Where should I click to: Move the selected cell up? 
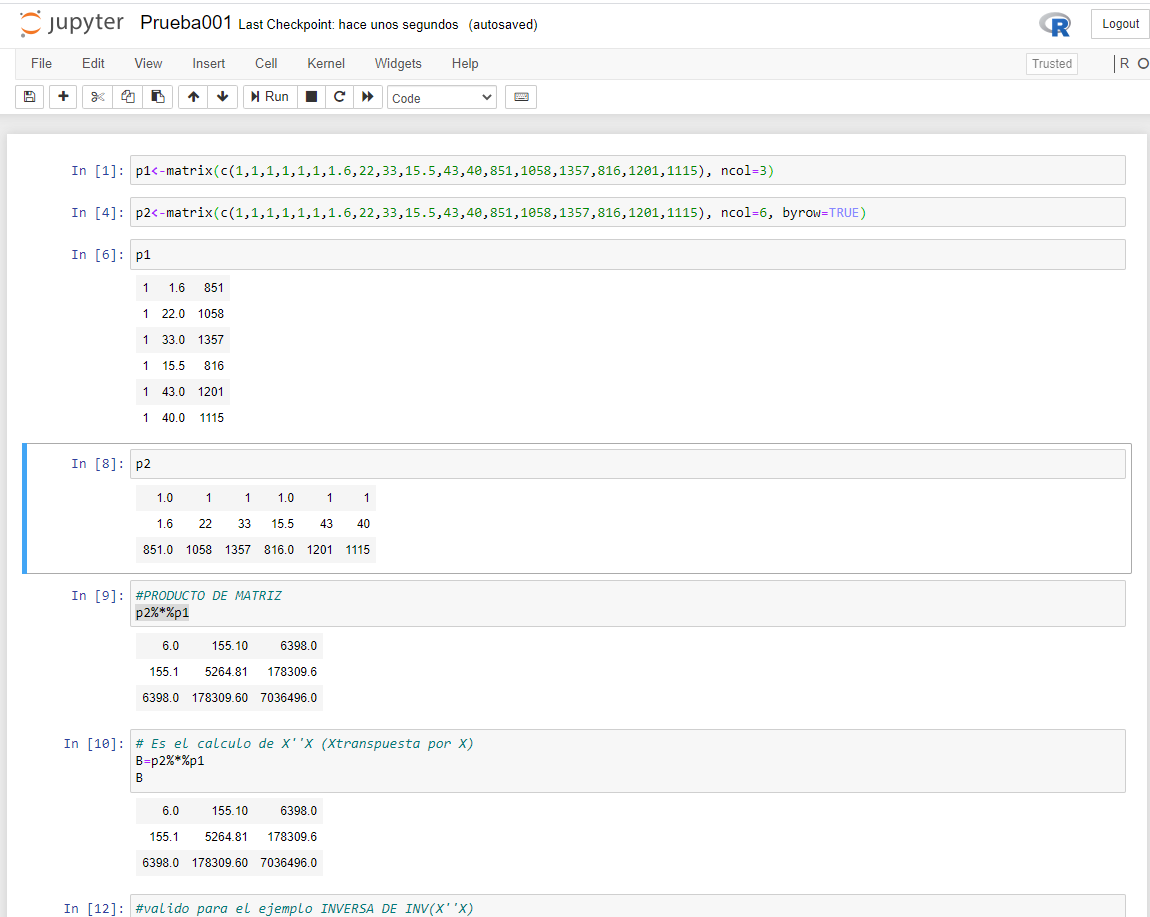192,96
